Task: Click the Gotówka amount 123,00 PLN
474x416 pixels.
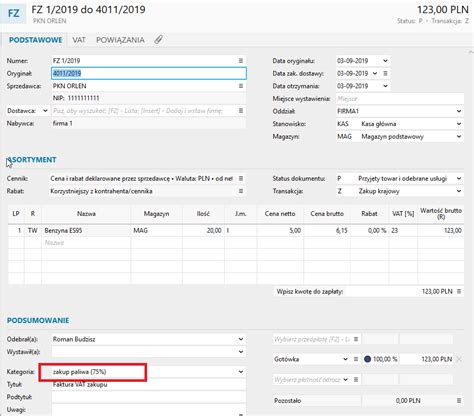Action: 437,359
